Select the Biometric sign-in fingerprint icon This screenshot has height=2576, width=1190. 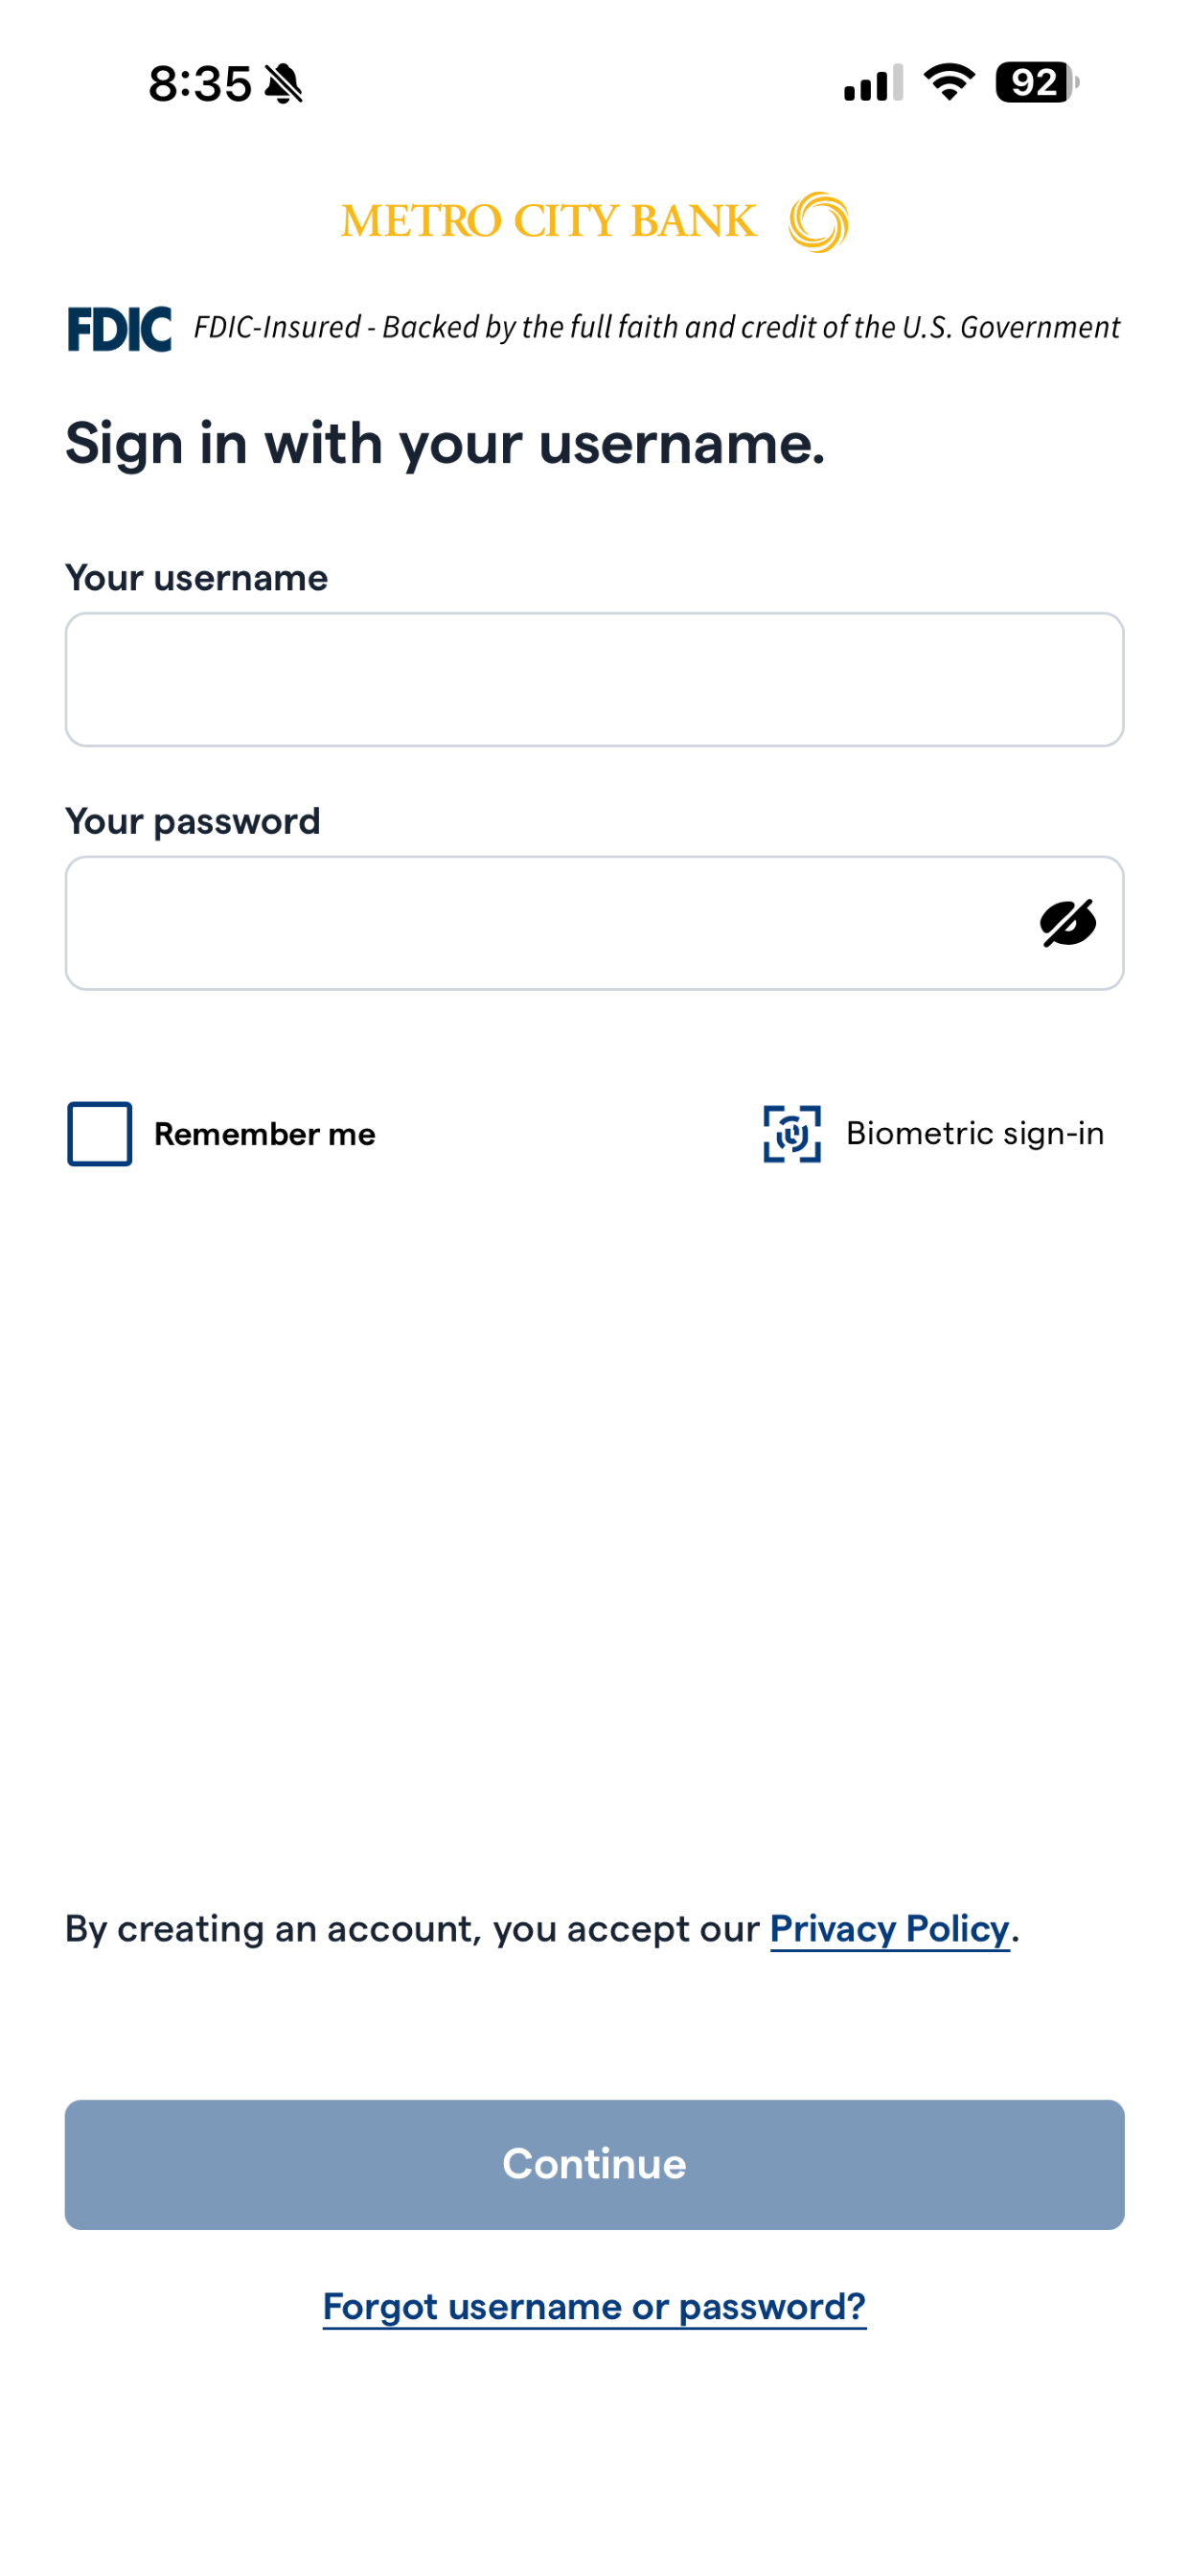tap(790, 1134)
